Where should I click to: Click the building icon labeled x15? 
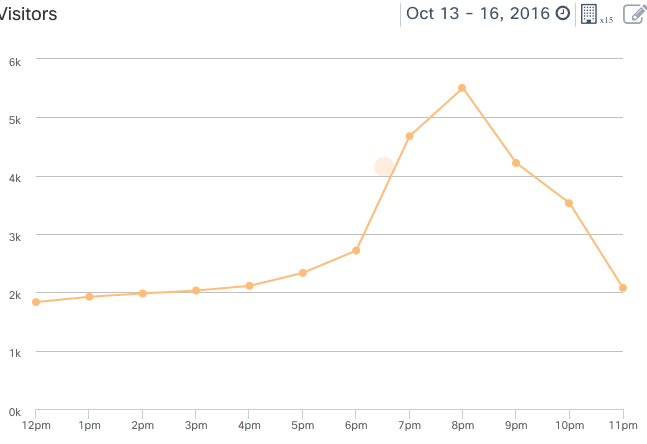point(589,13)
